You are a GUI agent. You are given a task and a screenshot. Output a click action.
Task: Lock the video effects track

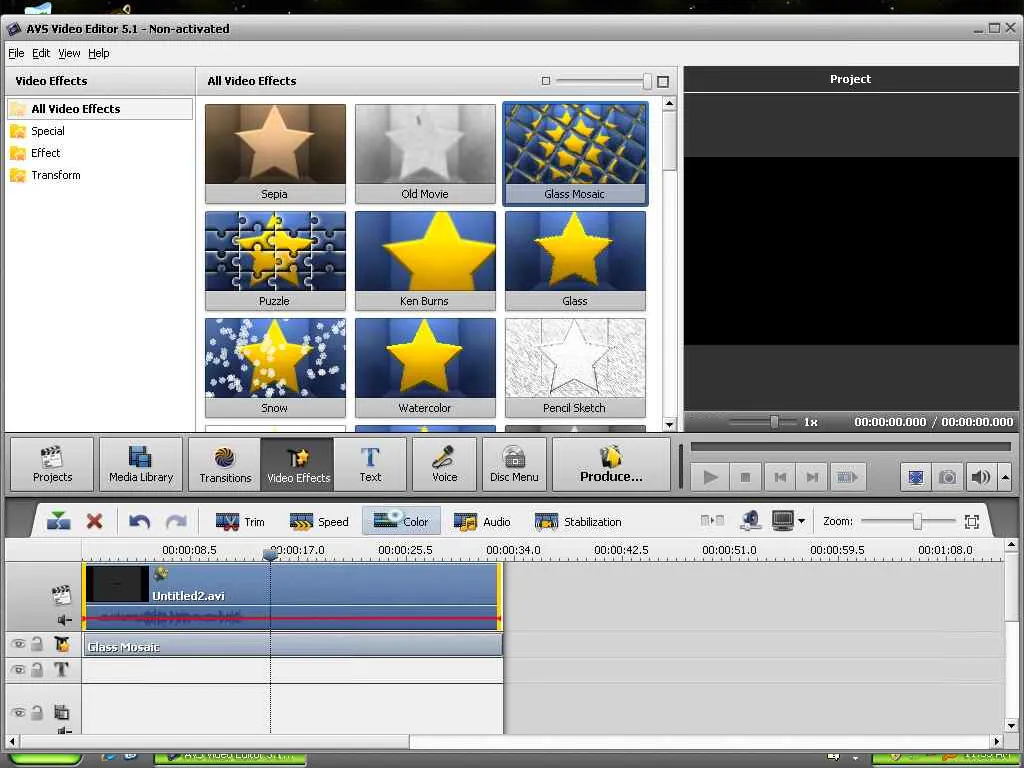pyautogui.click(x=37, y=644)
